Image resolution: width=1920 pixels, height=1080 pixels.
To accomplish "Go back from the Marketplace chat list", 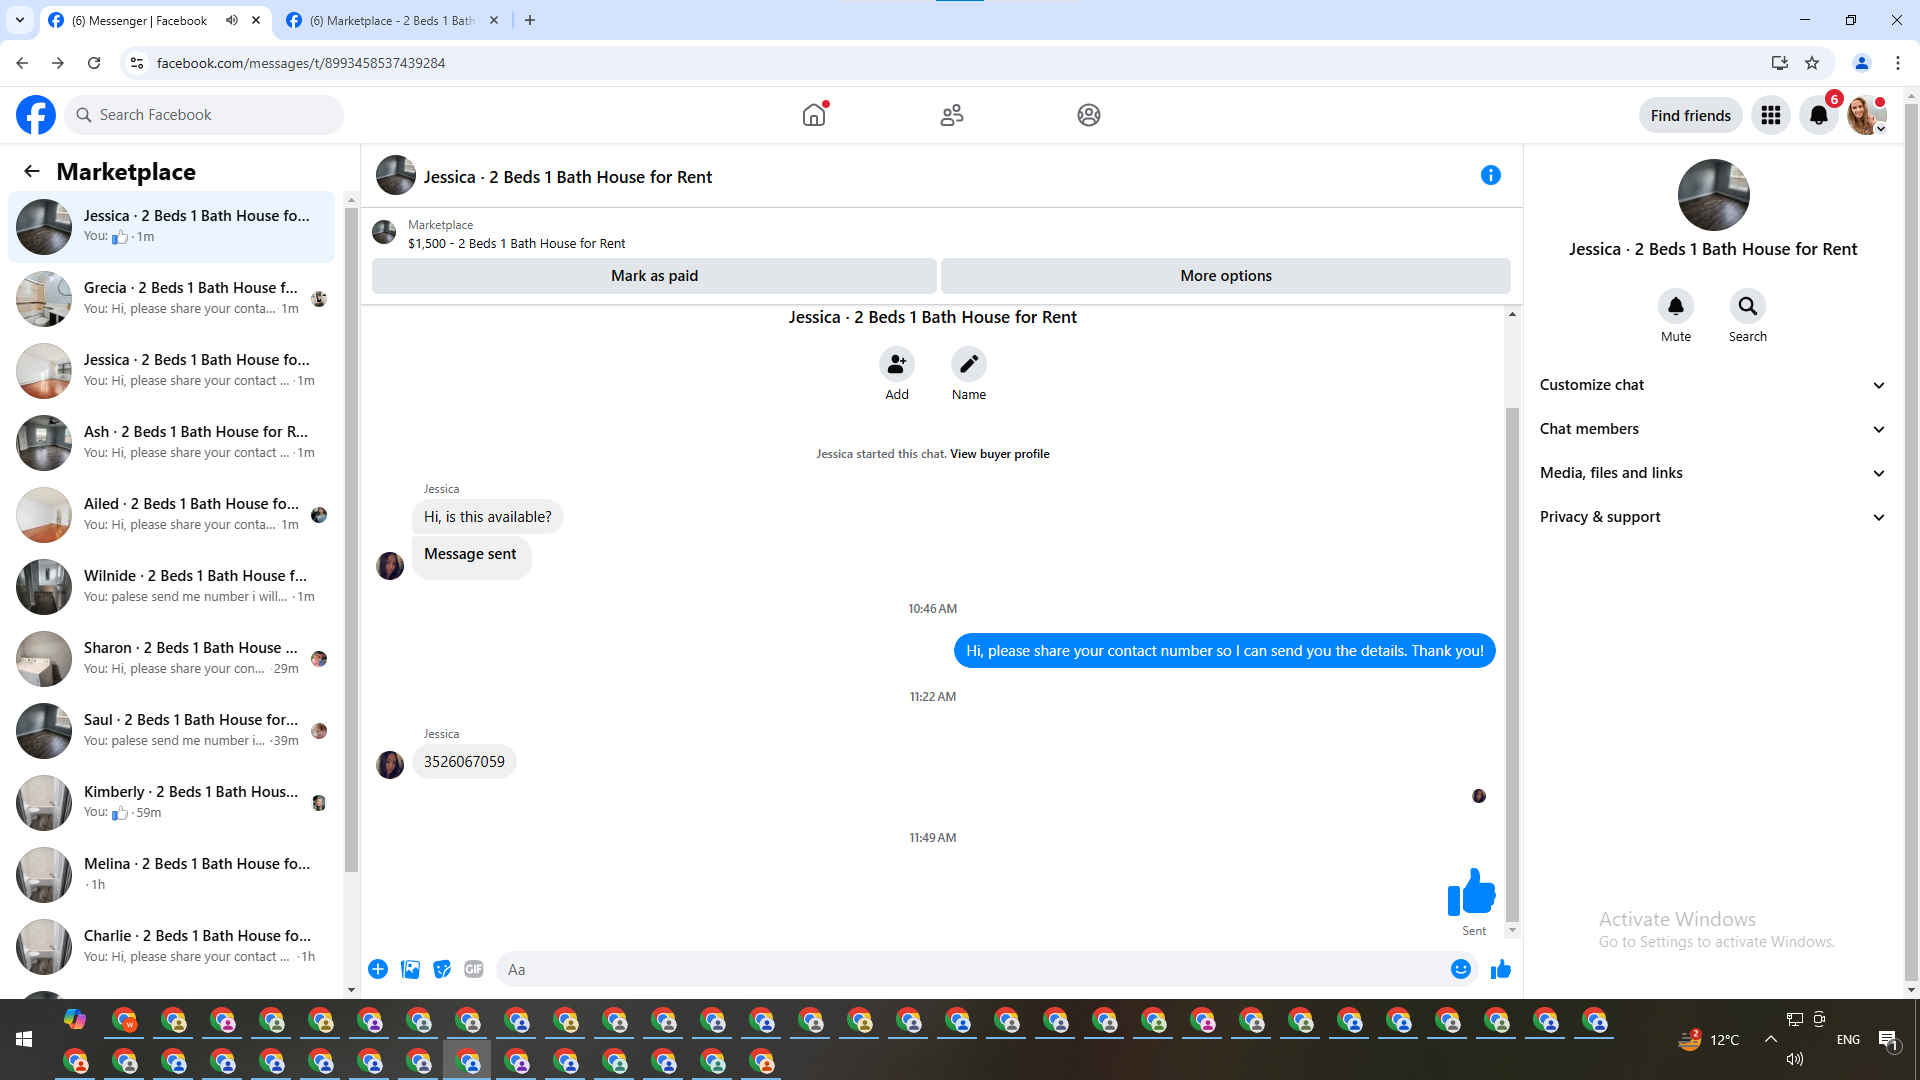I will click(32, 171).
